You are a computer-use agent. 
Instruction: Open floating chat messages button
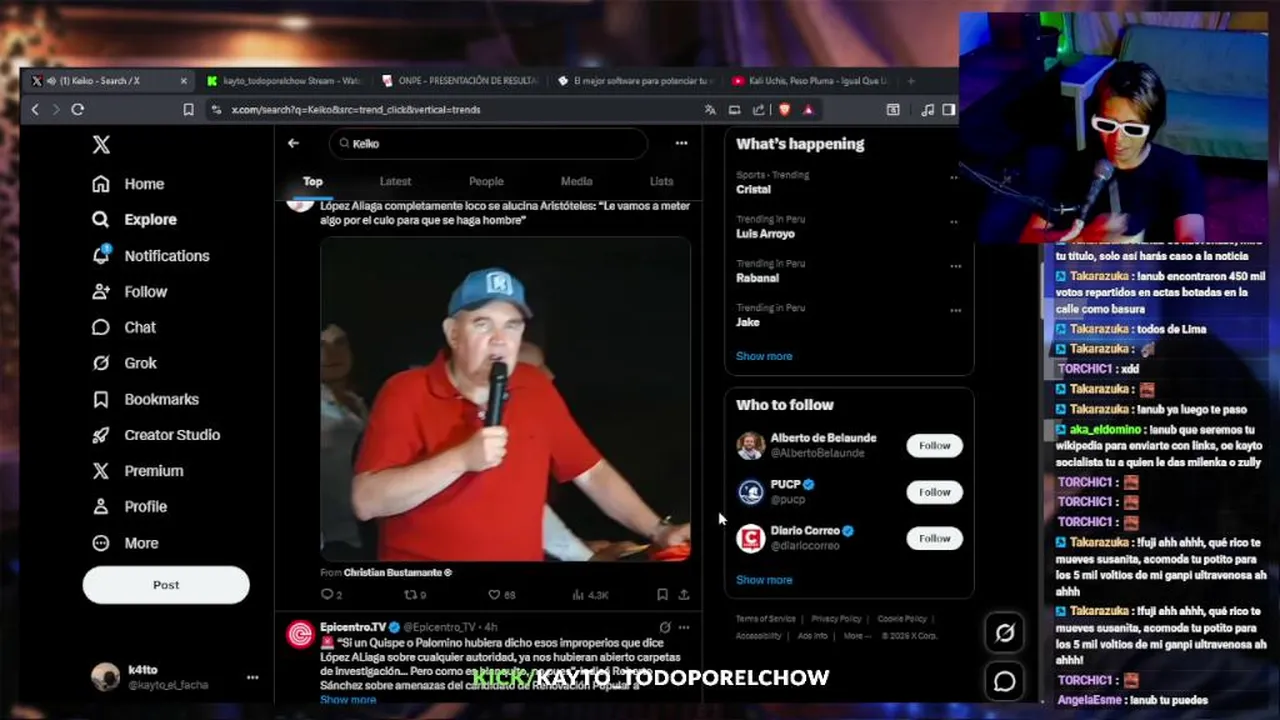point(1005,681)
